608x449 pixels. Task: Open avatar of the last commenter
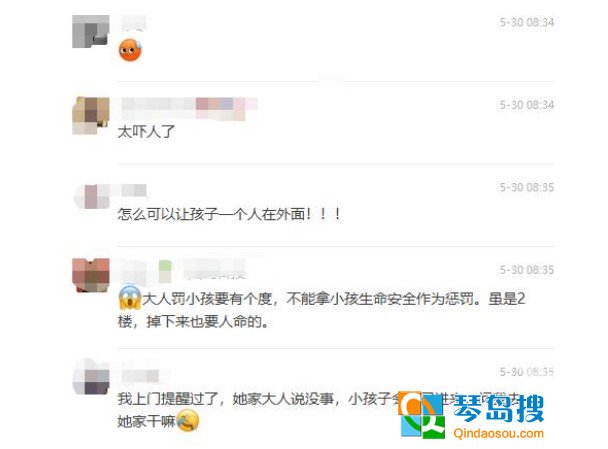(x=91, y=377)
